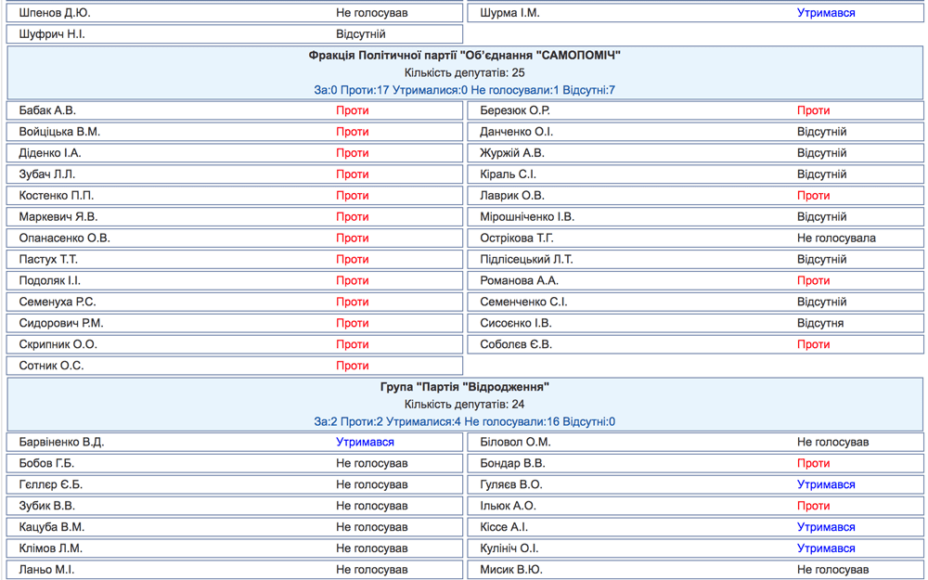Click the name "Пастух Т.Т."

coord(48,259)
